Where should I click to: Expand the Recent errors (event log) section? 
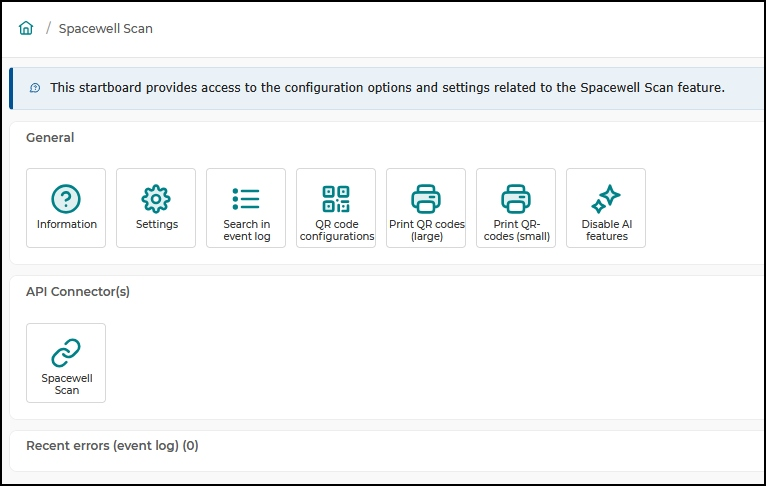point(112,446)
